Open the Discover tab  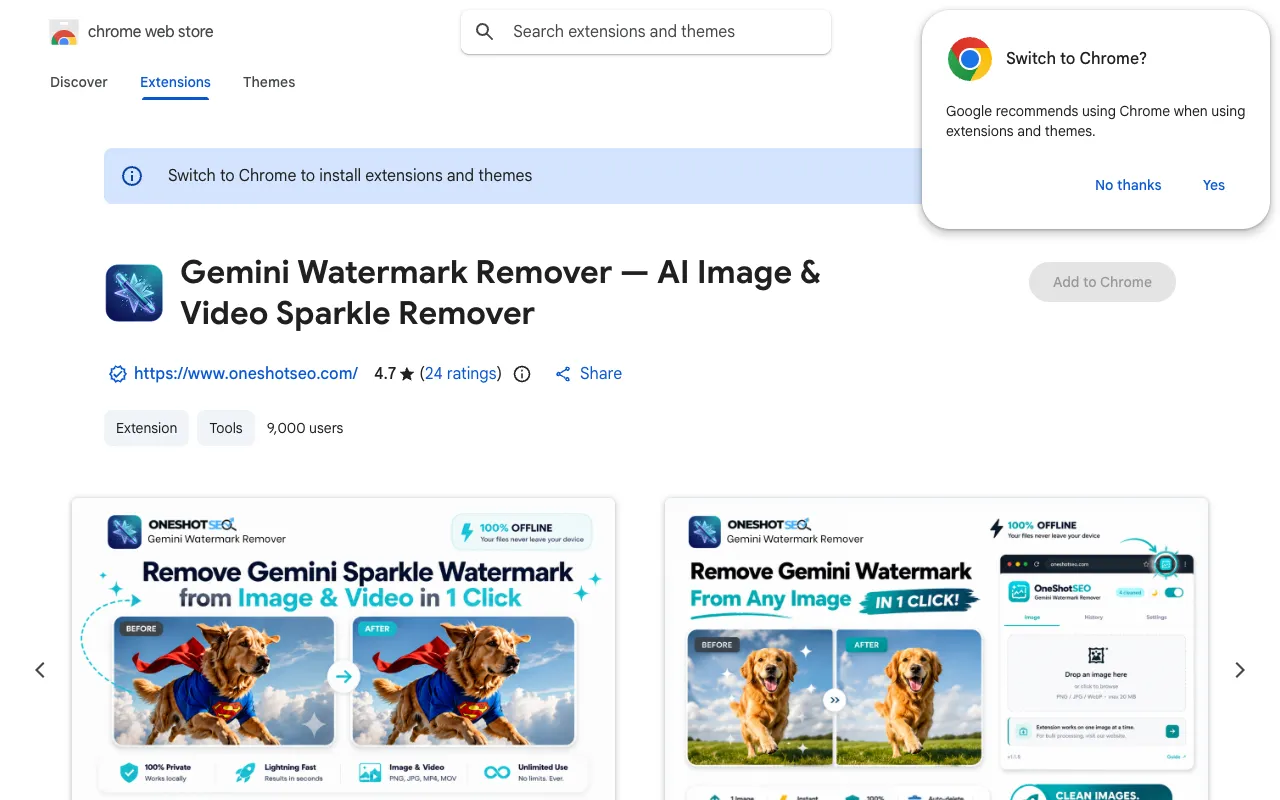tap(79, 82)
